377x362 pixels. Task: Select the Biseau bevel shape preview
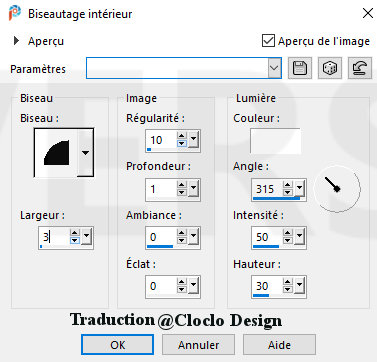(x=56, y=153)
